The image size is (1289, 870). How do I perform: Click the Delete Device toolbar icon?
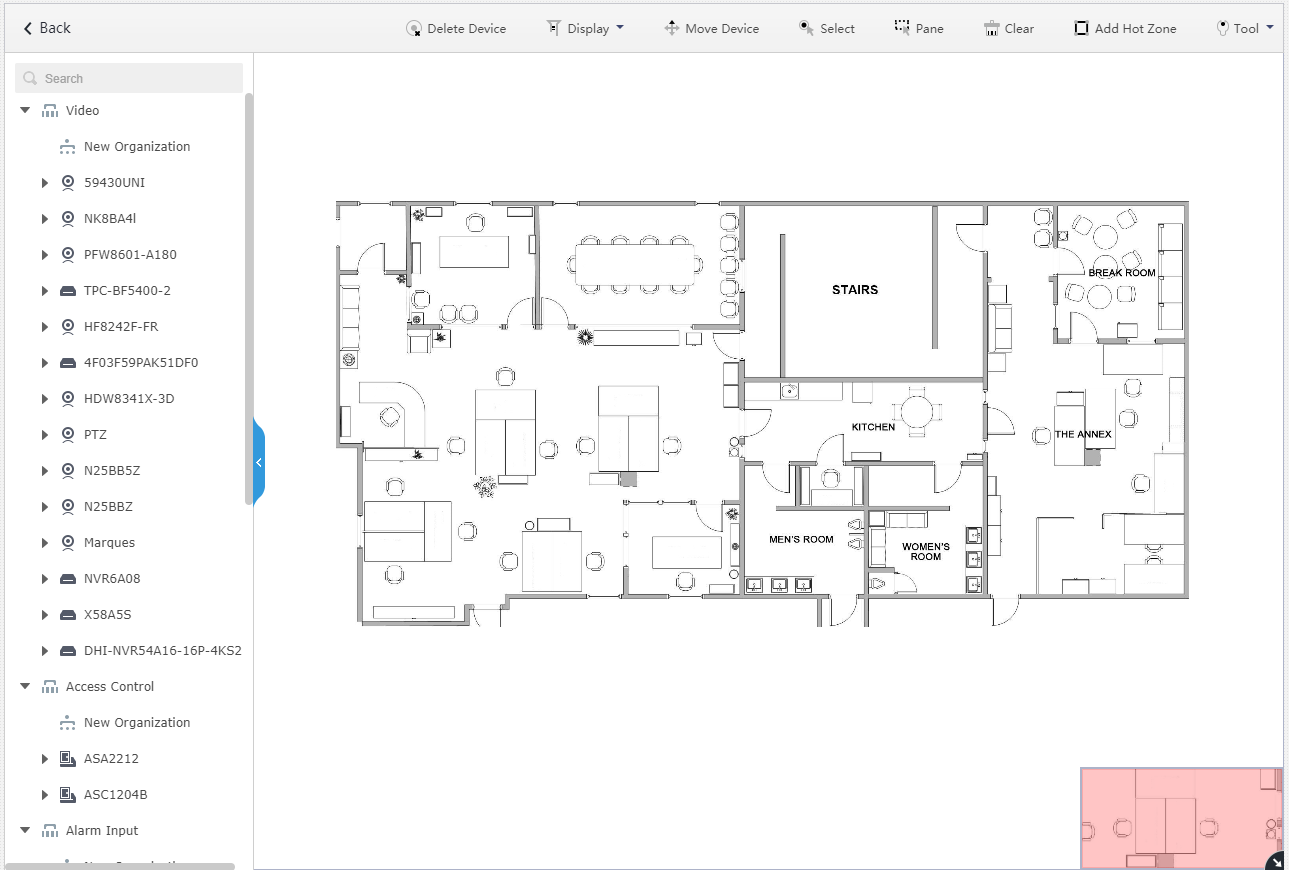(x=413, y=28)
